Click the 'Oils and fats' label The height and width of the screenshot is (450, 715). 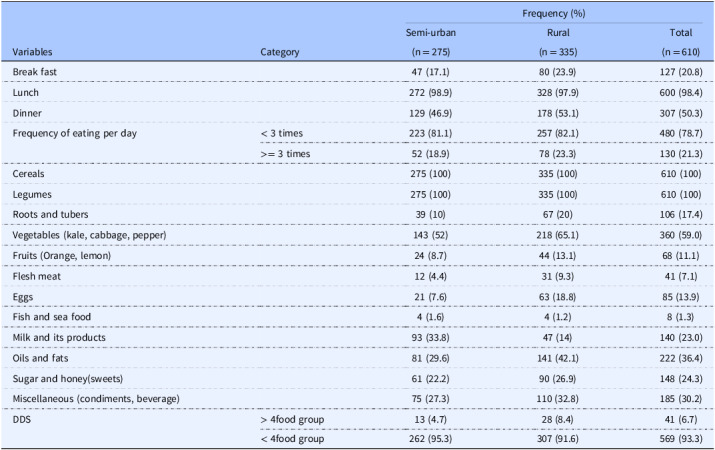point(40,358)
